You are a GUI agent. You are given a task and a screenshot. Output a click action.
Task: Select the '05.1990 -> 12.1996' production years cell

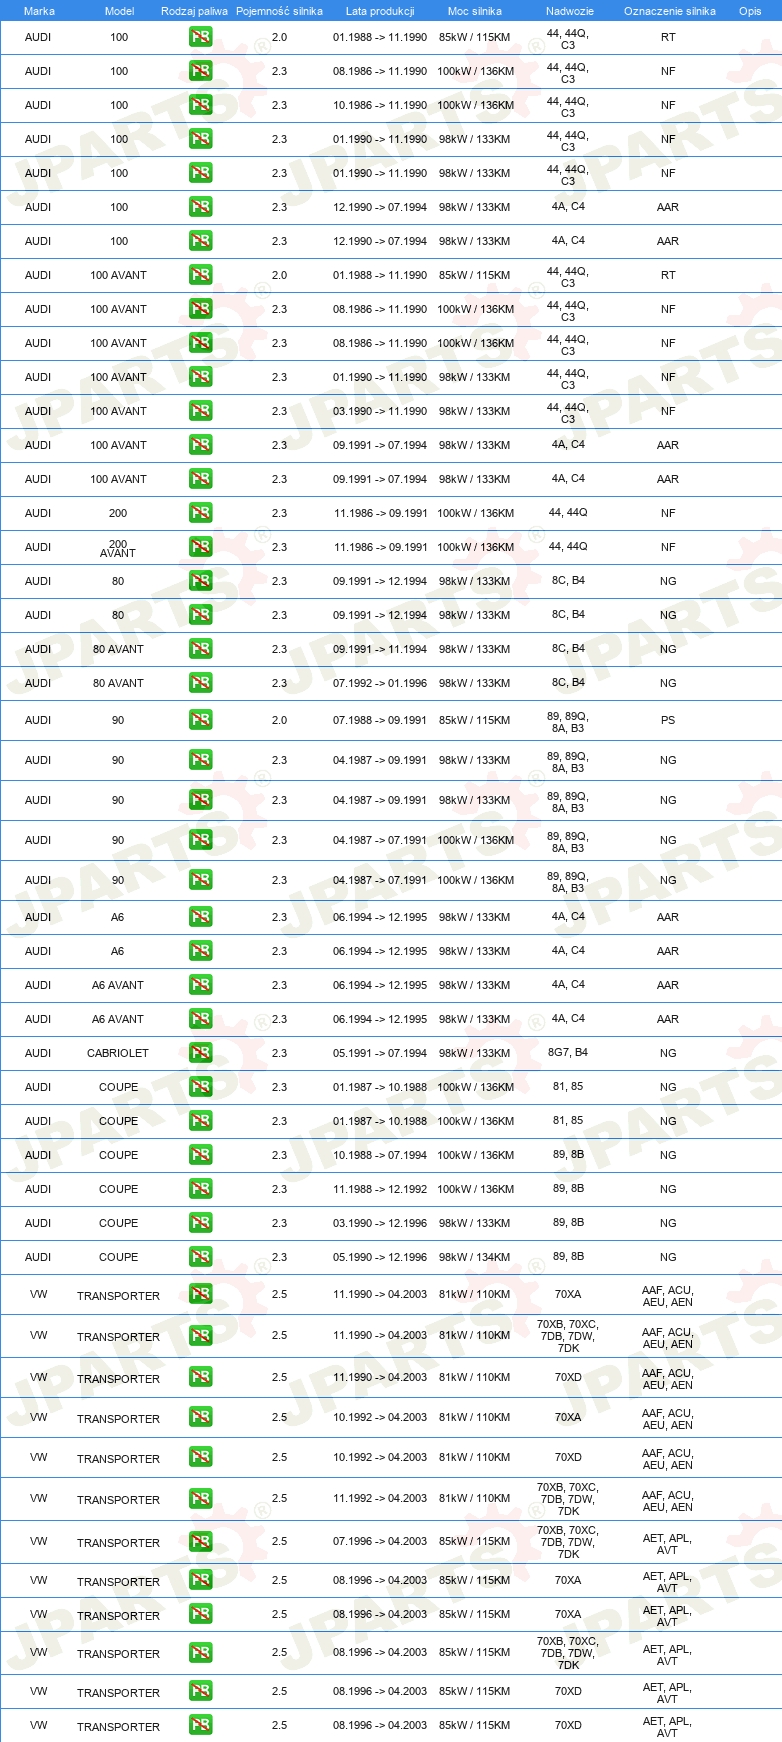[380, 1257]
